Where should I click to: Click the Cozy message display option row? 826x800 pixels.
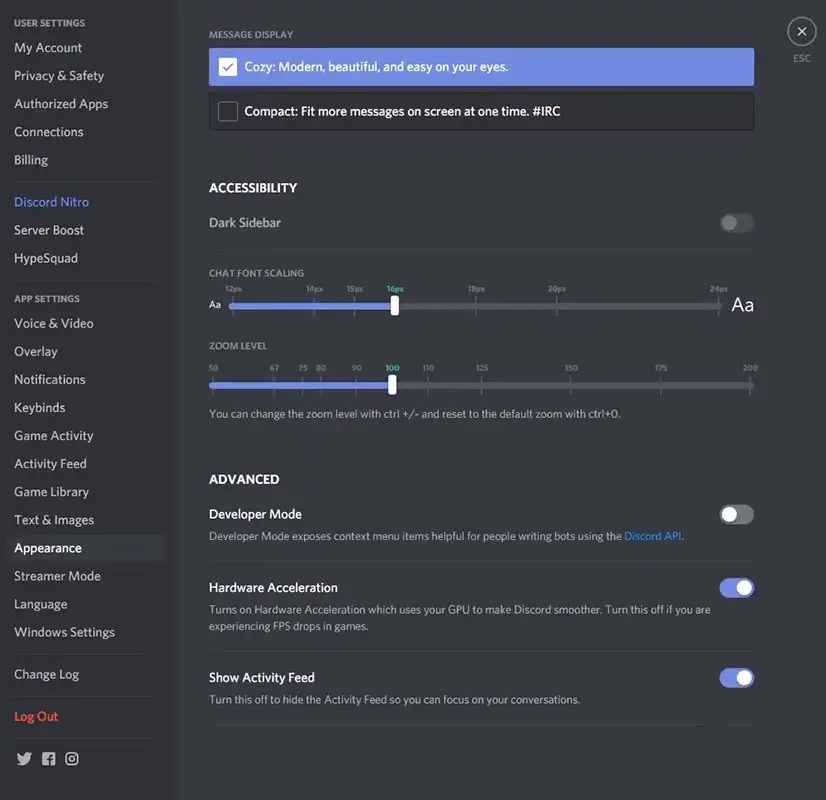tap(481, 67)
